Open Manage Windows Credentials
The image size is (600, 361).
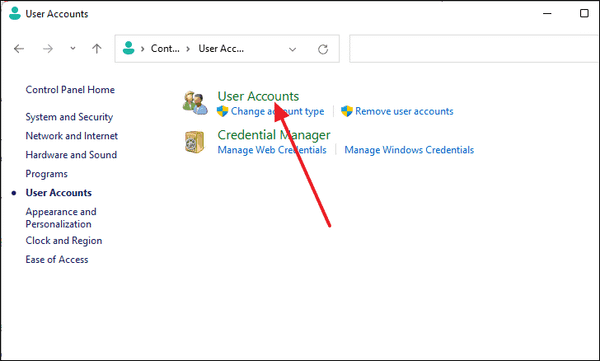(409, 150)
